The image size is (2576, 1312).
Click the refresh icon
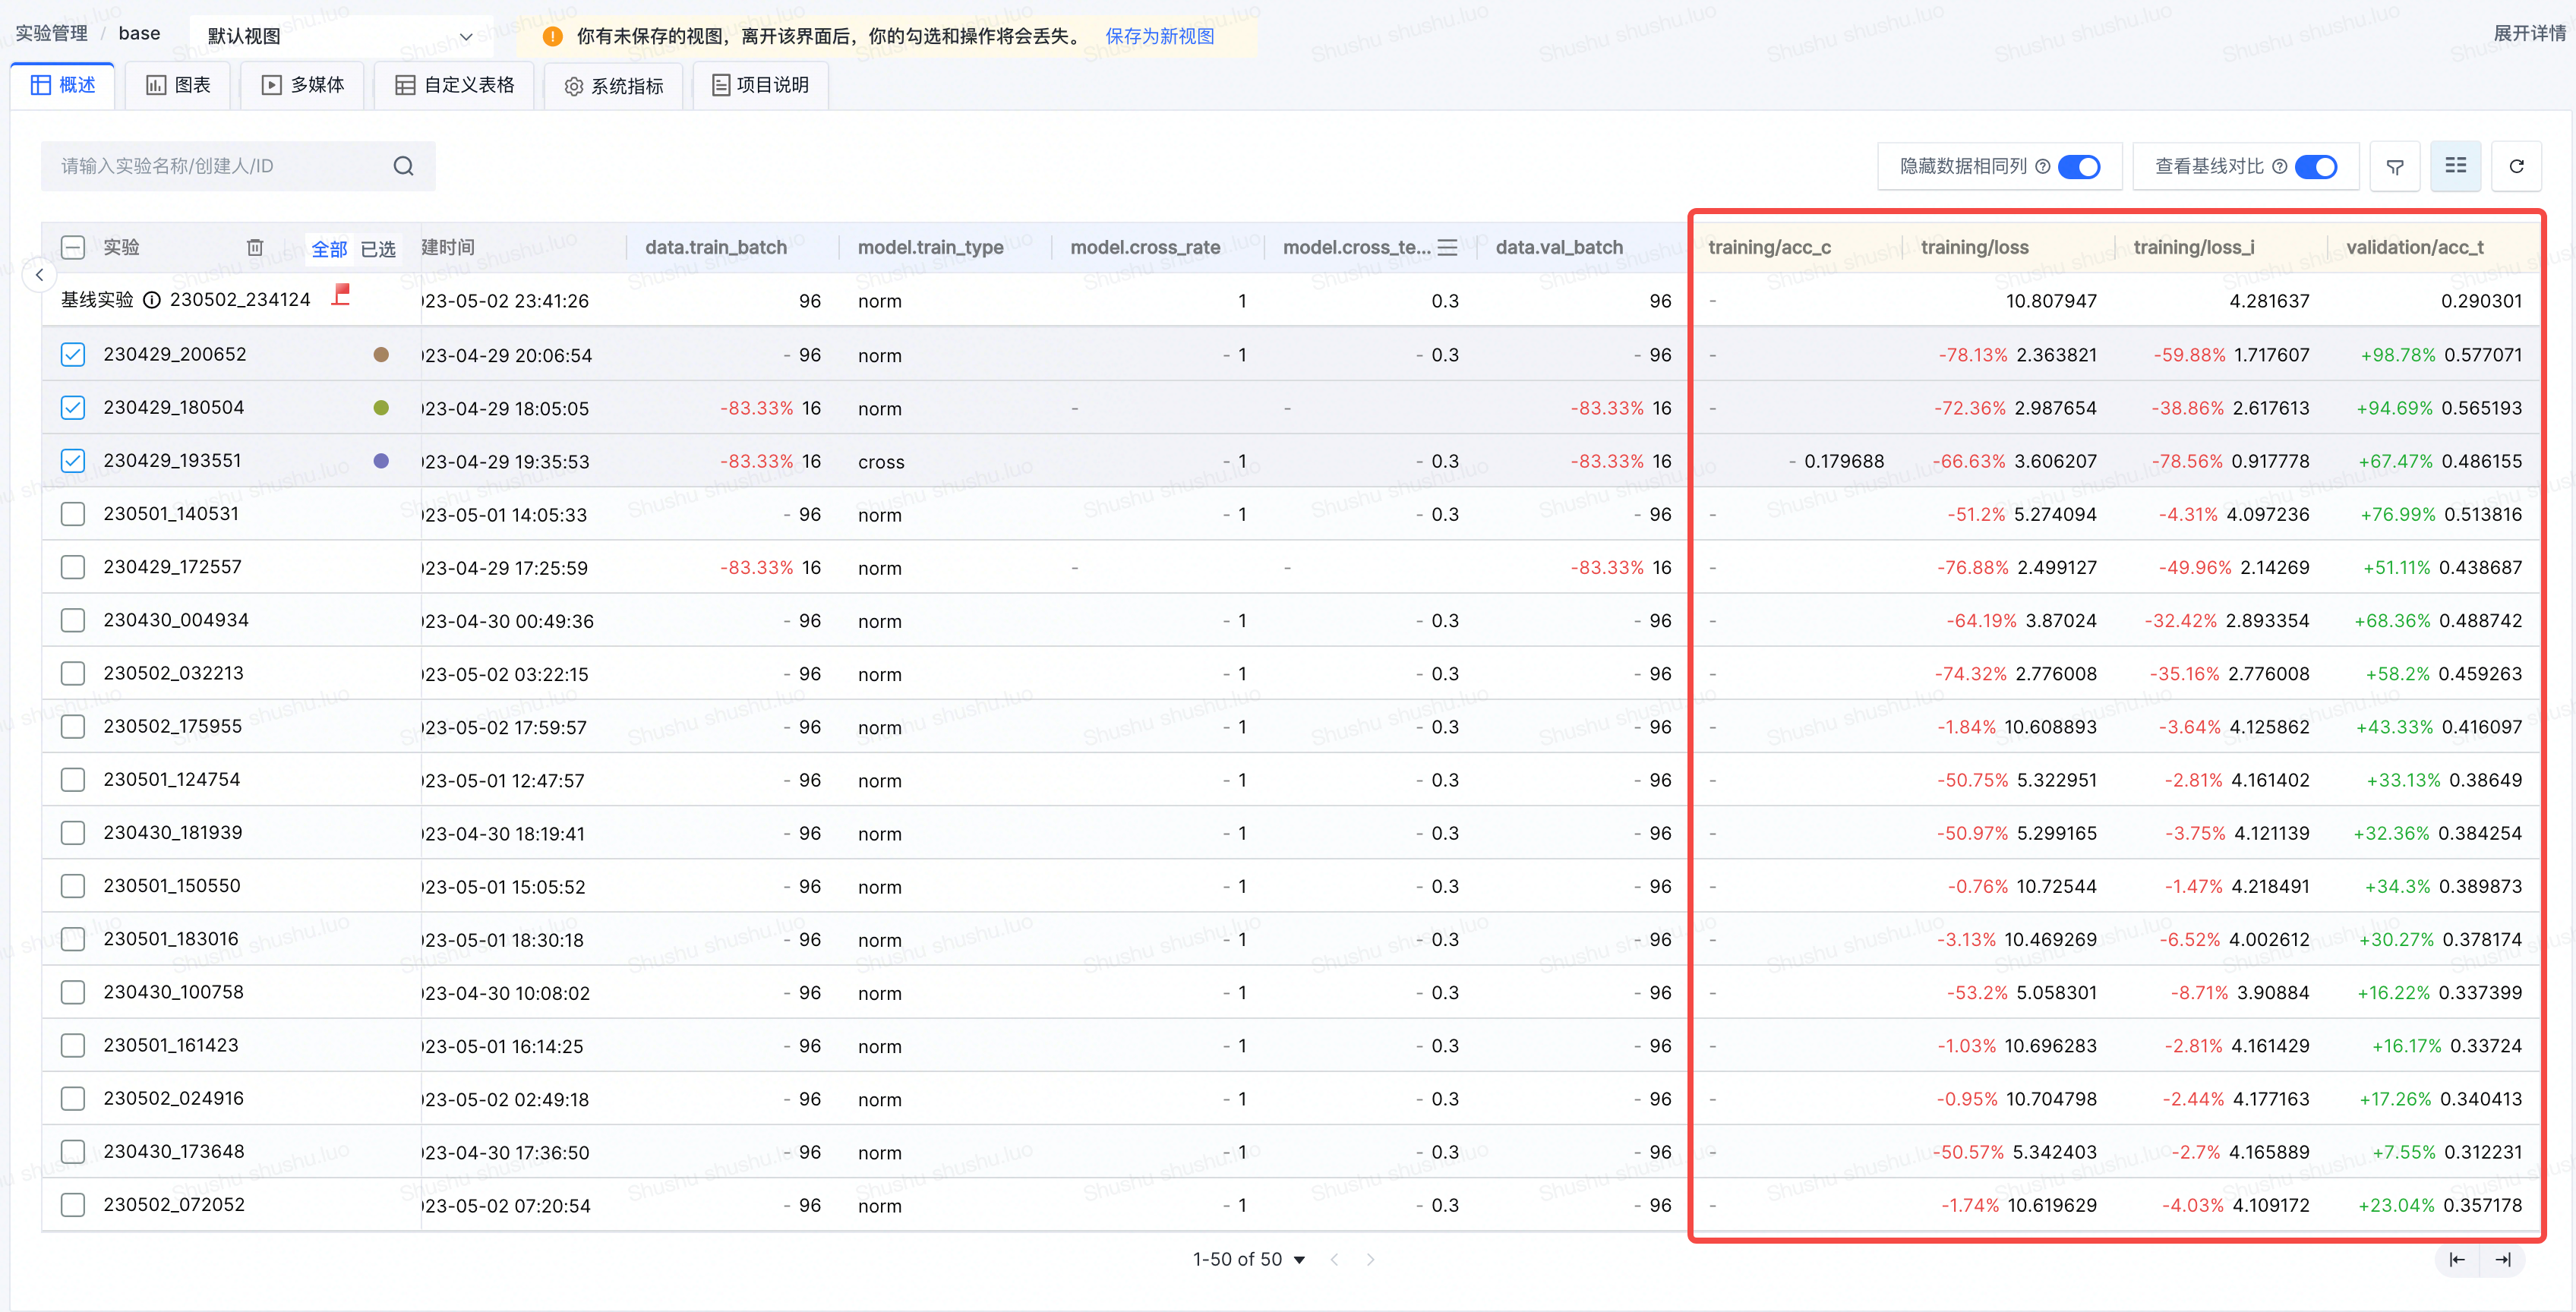[2516, 167]
